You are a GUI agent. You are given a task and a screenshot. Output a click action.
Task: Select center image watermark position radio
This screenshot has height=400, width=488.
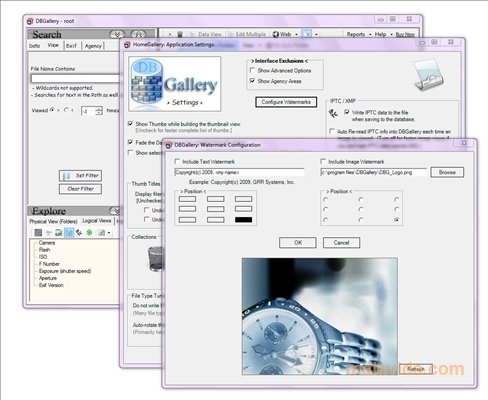[x=361, y=210]
